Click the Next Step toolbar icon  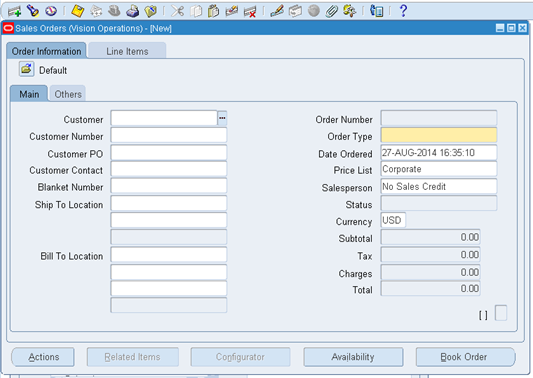point(96,11)
